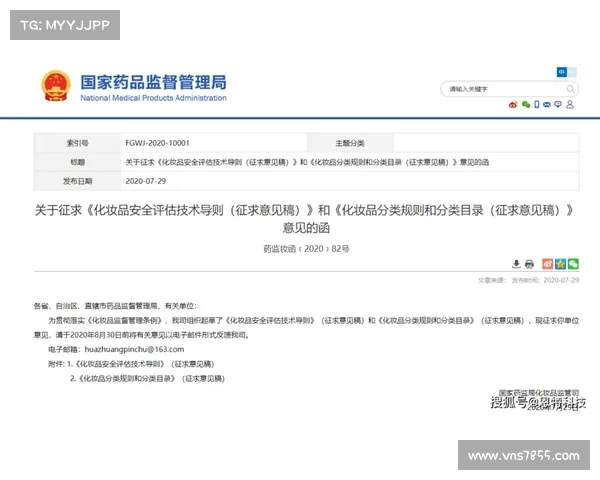The height and width of the screenshot is (480, 600).
Task: Open the email envelope icon in header
Action: (547, 104)
